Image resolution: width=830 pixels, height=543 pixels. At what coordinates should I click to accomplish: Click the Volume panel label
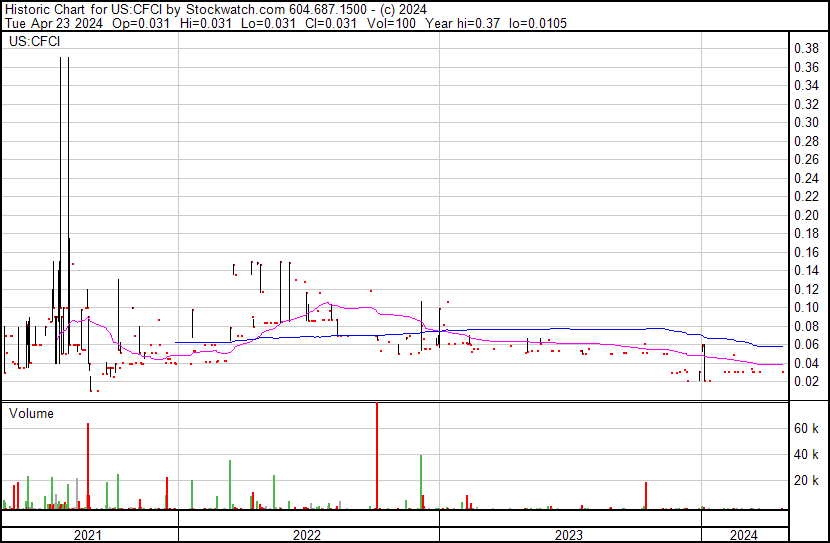click(31, 413)
